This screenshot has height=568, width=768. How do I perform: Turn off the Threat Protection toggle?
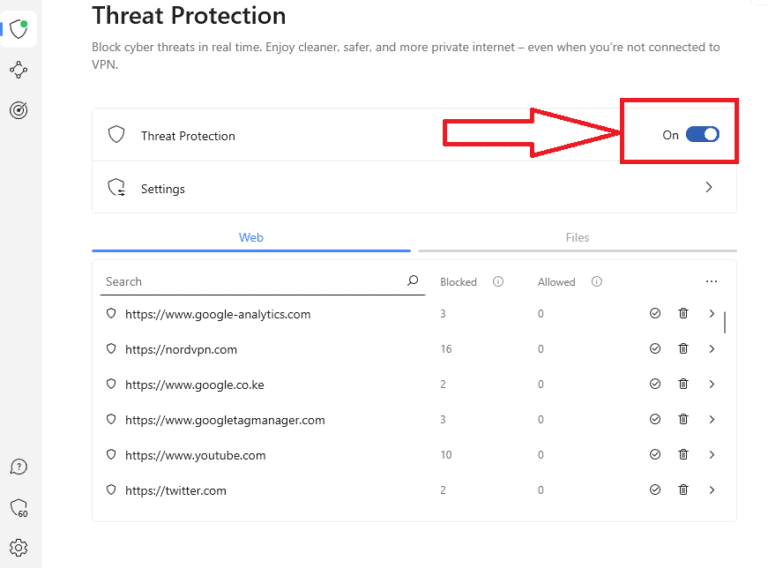click(702, 135)
